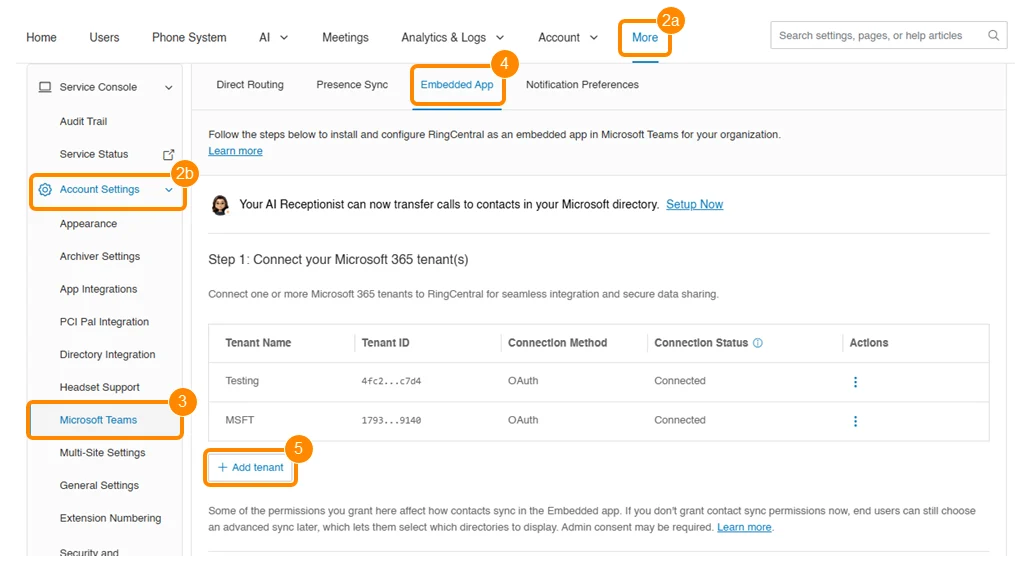The width and height of the screenshot is (1034, 572).
Task: Open Service Status in sidebar
Action: (x=94, y=154)
